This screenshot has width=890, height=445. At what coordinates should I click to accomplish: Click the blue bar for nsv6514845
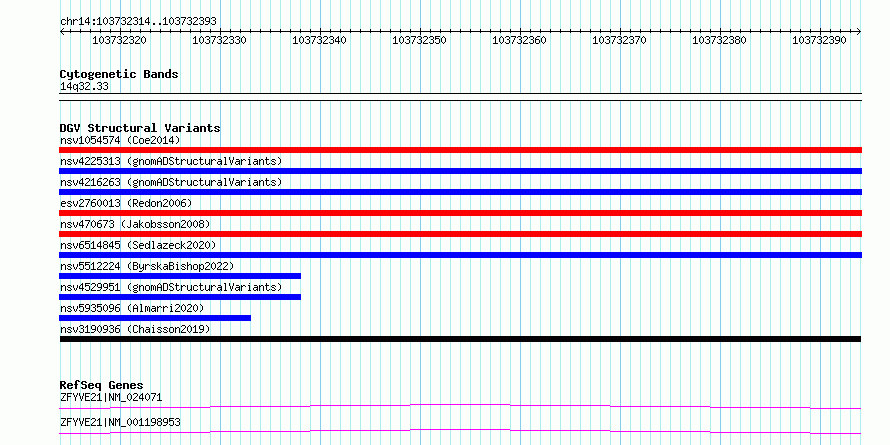[461, 255]
